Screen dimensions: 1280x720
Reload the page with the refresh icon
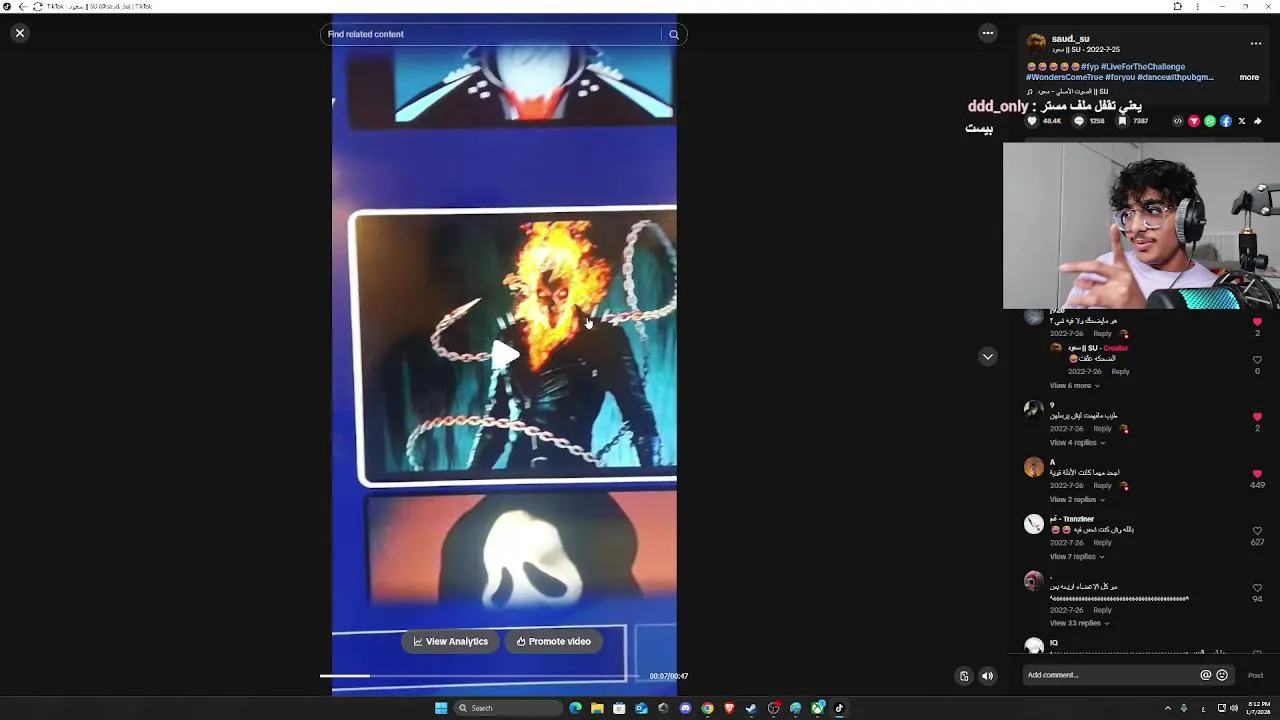38,6
